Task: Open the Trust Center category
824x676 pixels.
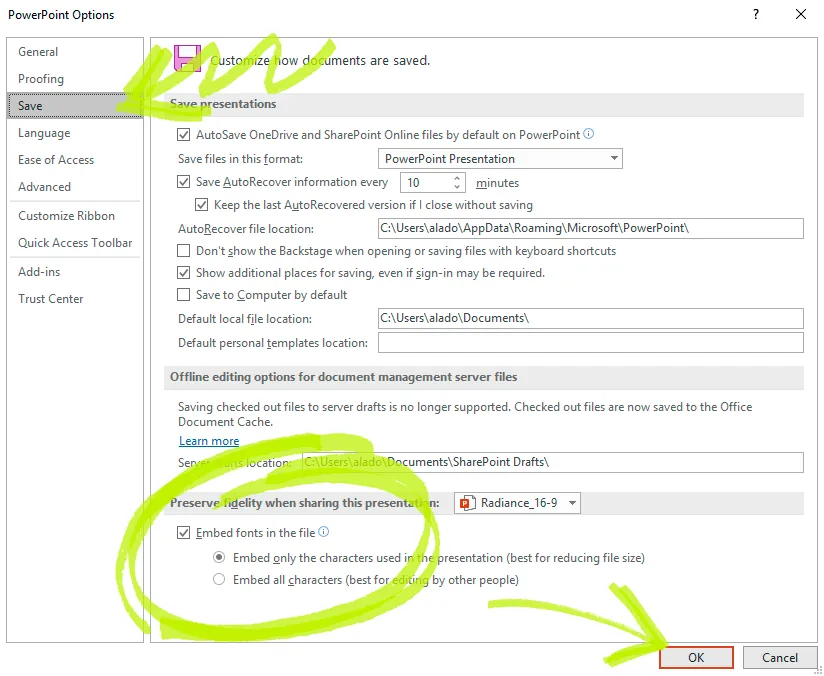Action: click(x=75, y=299)
